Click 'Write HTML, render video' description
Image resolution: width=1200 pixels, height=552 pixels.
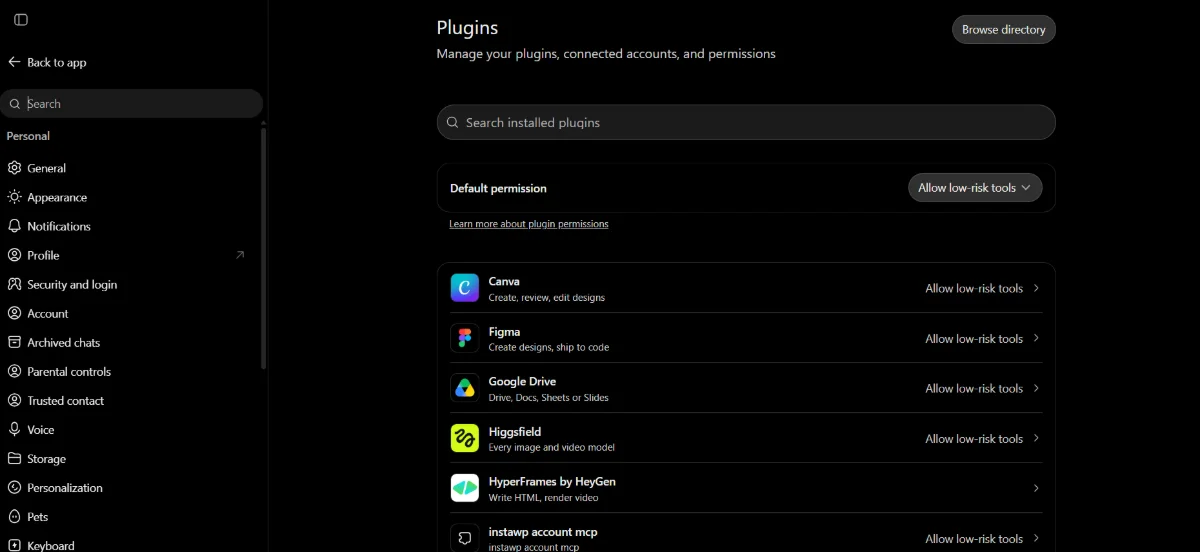pos(543,497)
